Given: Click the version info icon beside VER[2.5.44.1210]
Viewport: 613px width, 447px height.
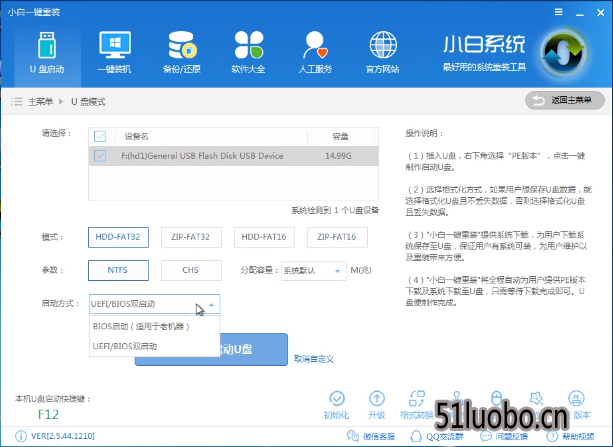Looking at the screenshot, I should 21,436.
